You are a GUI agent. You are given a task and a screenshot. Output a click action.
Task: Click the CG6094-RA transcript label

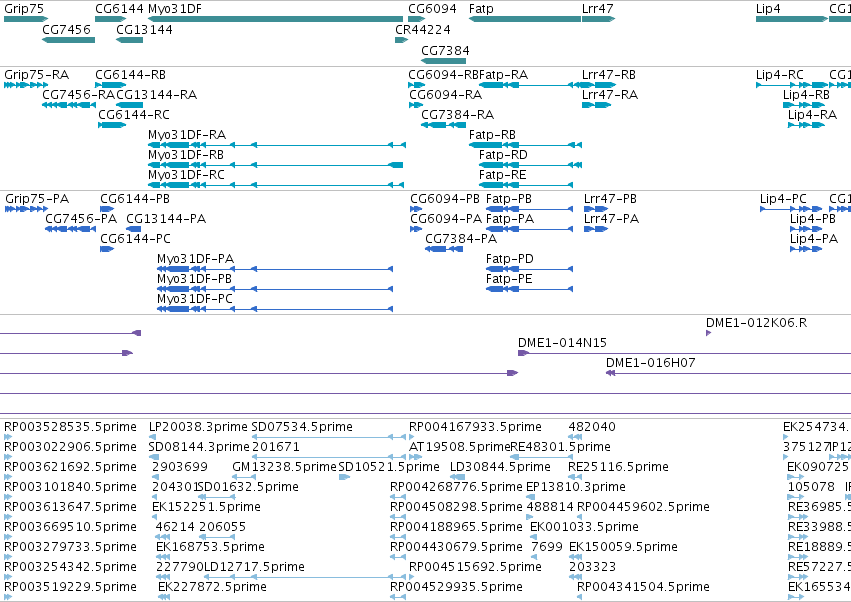coord(445,94)
